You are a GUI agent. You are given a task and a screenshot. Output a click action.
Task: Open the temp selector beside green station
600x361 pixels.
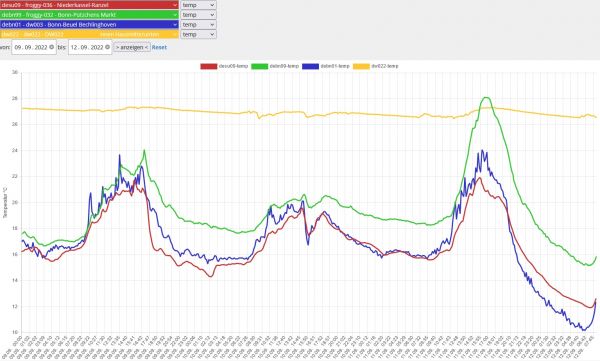pyautogui.click(x=198, y=15)
